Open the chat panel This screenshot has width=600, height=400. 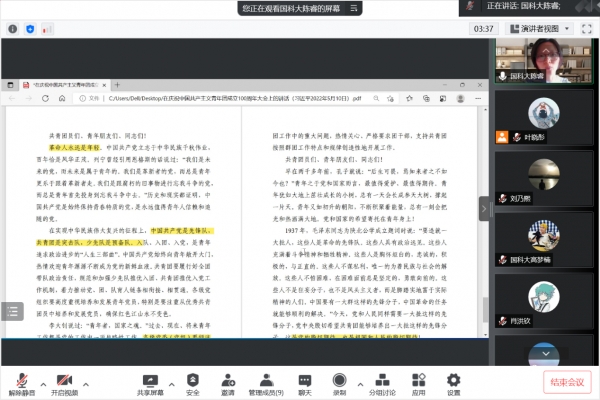[x=305, y=384]
